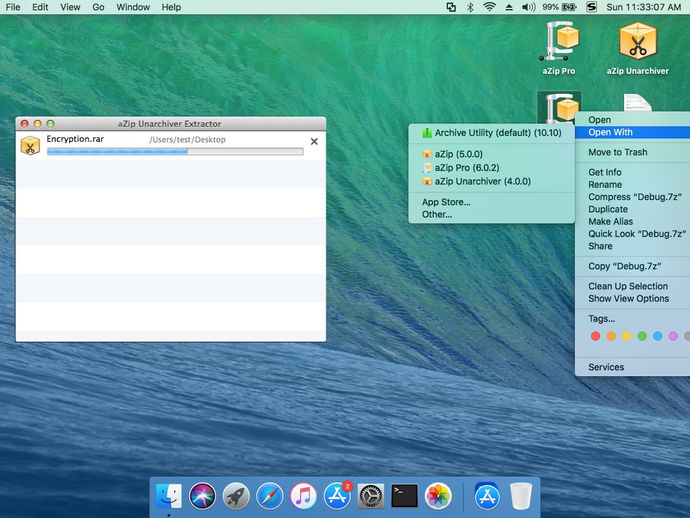690x518 pixels.
Task: Choose Copy "Debug.7z" in context menu
Action: 632,266
